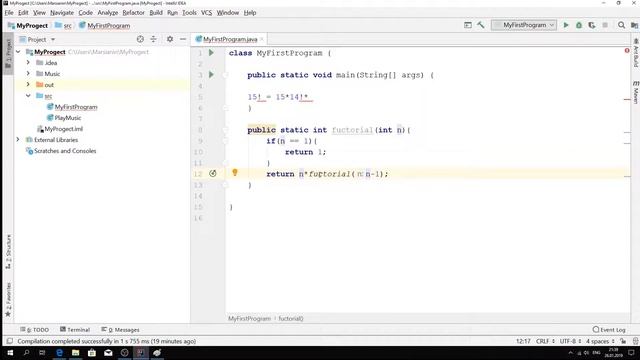Start debugging with the bug icon

[x=579, y=25]
